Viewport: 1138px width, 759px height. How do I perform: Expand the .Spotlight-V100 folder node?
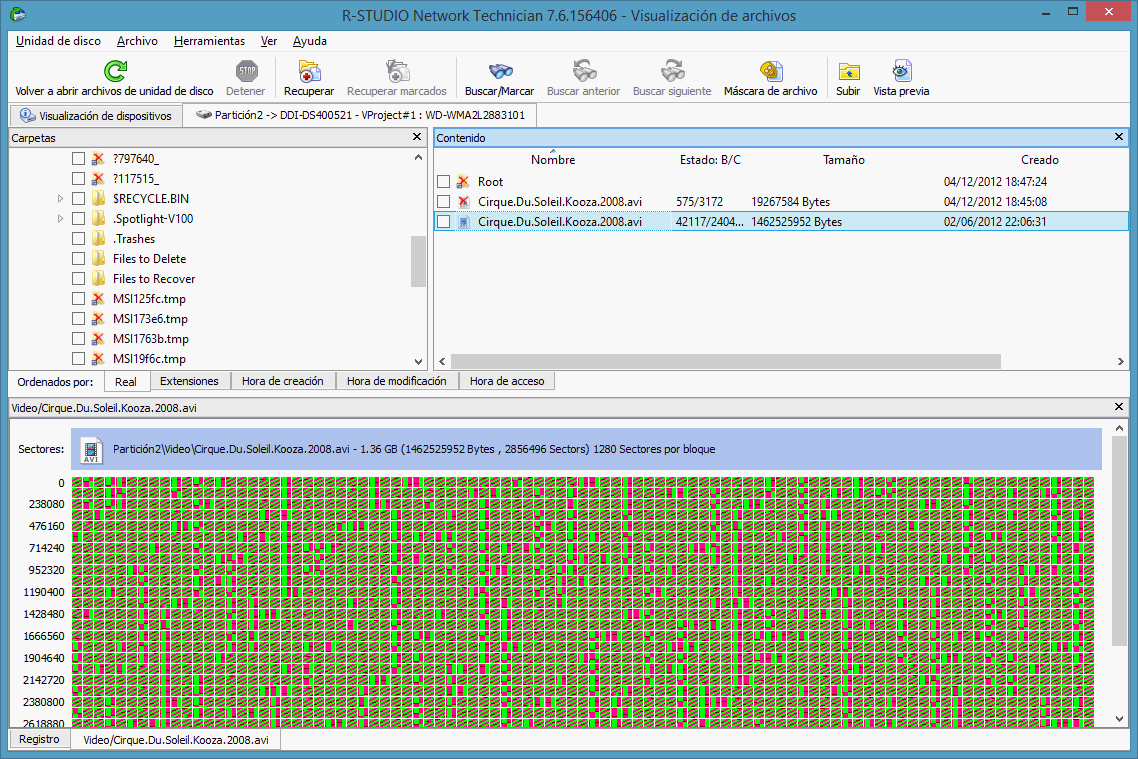coord(61,219)
